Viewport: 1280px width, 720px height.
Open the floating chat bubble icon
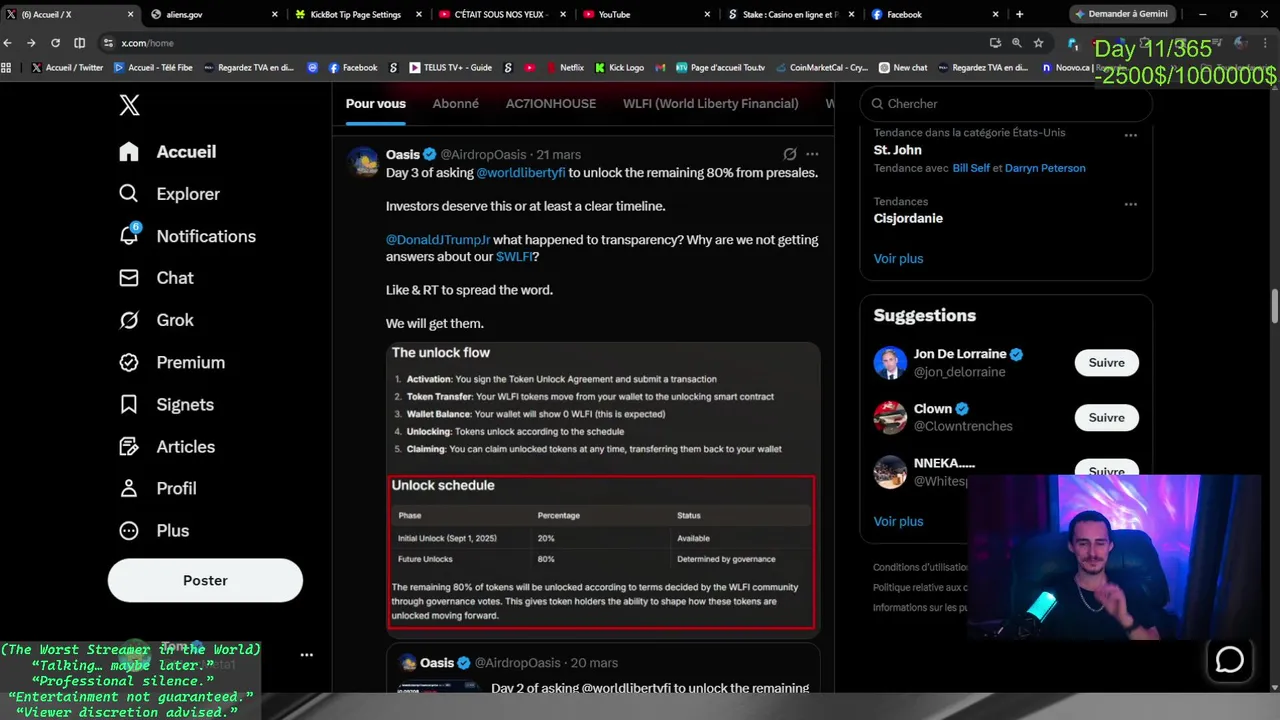click(1229, 660)
